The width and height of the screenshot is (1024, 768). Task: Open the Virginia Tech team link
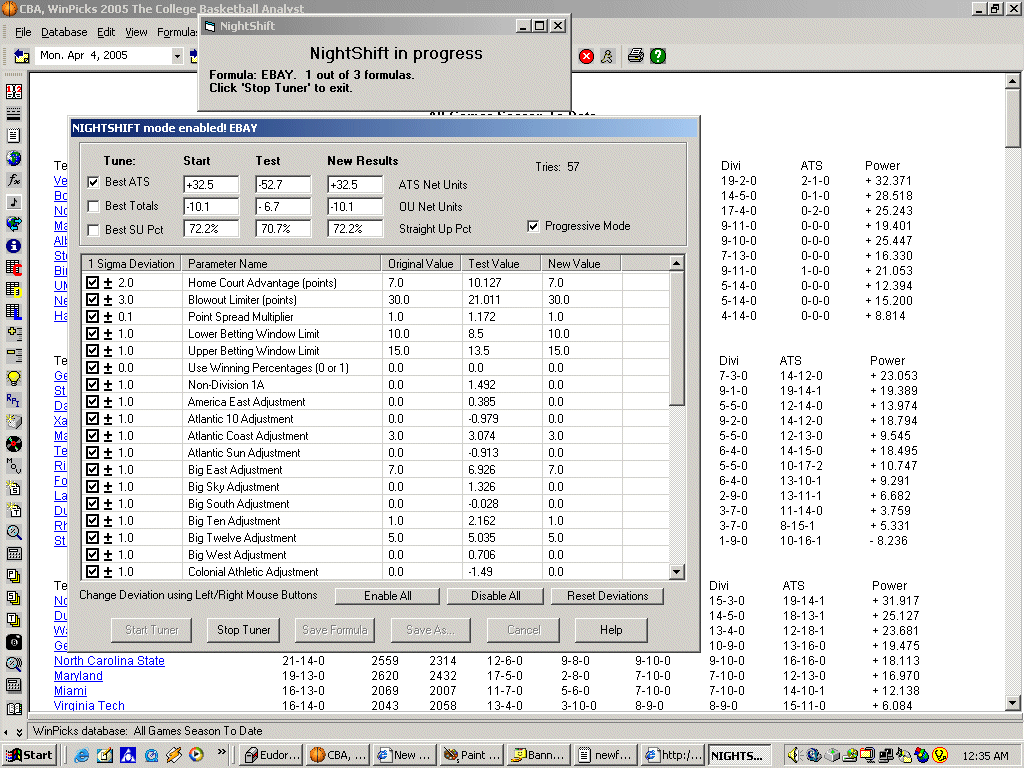coord(89,705)
